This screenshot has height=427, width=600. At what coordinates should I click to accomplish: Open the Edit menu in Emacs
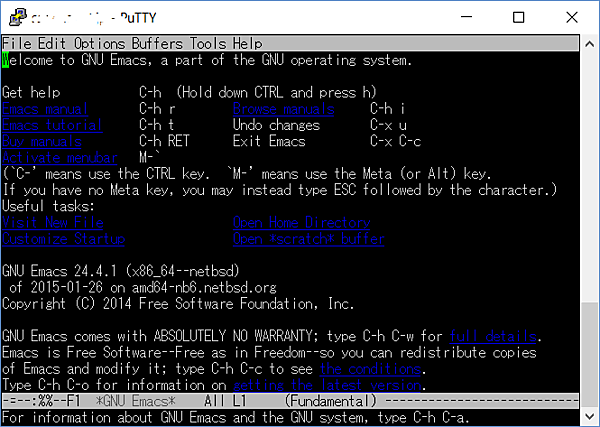click(52, 44)
